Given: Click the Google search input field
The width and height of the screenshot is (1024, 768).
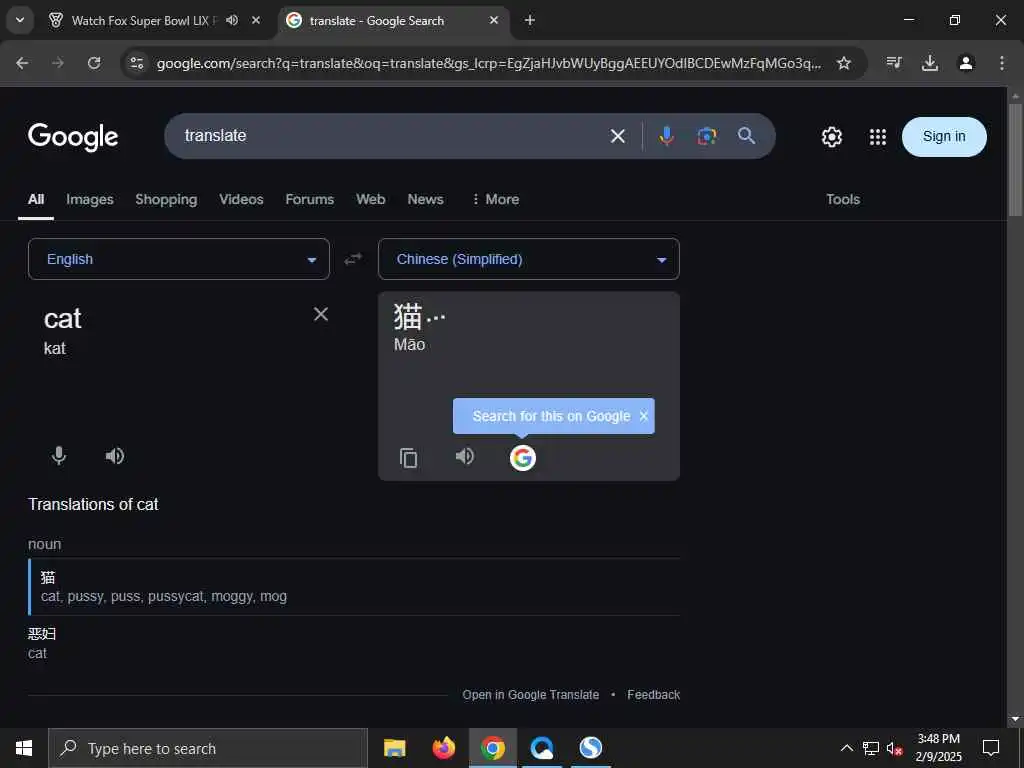Looking at the screenshot, I should (392, 136).
